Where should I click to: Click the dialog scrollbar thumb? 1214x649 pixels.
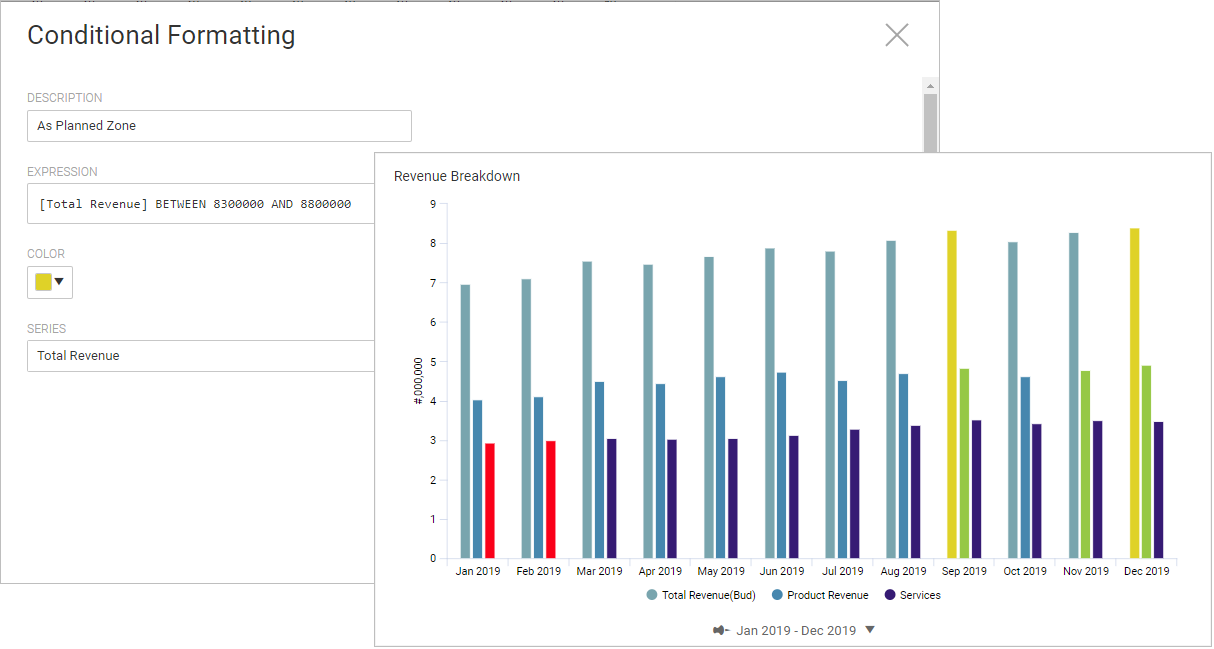coord(930,124)
